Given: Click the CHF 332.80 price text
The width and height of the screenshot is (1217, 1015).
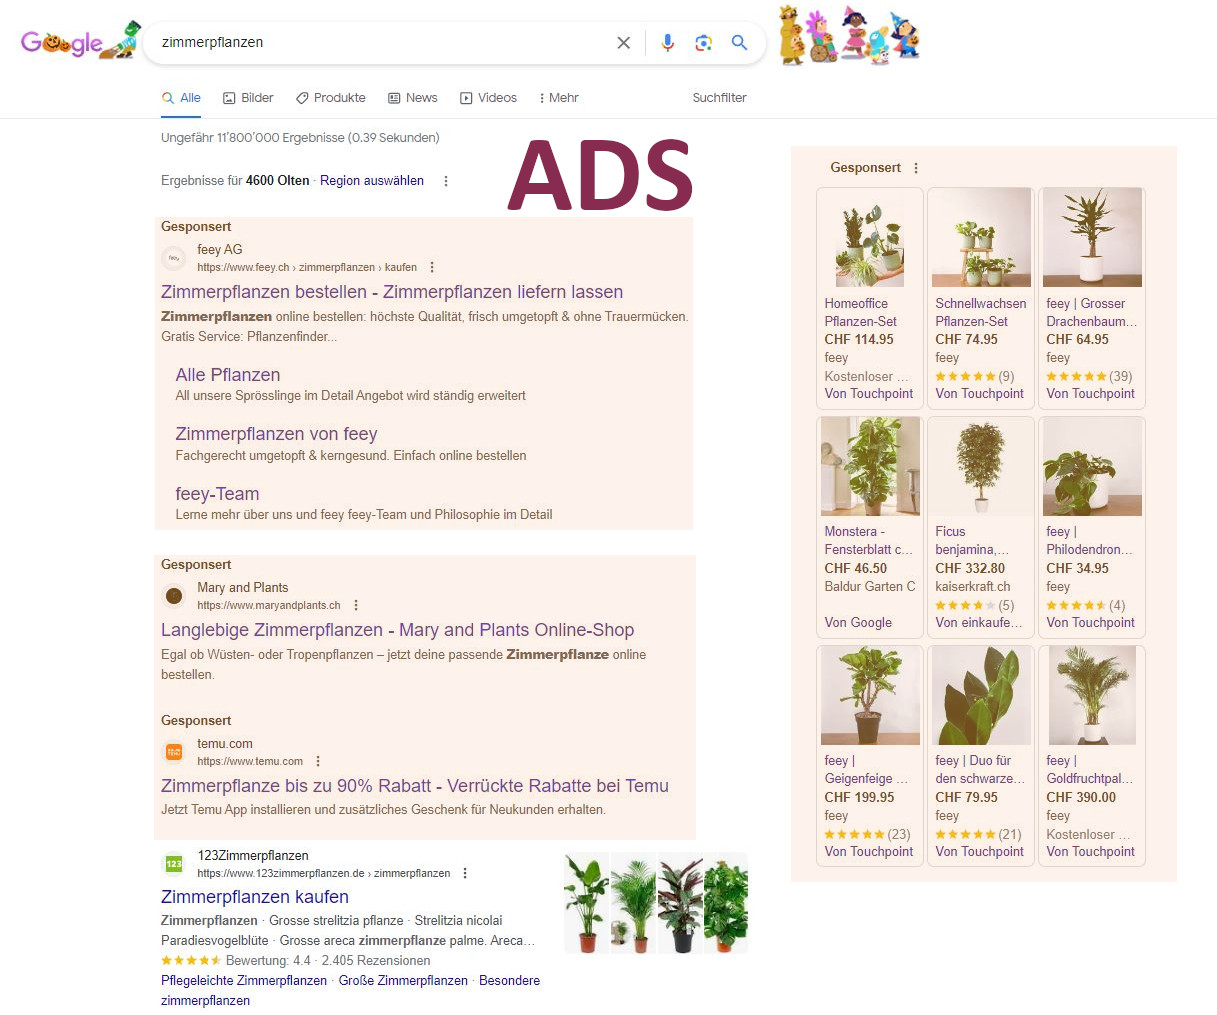Looking at the screenshot, I should [x=970, y=569].
